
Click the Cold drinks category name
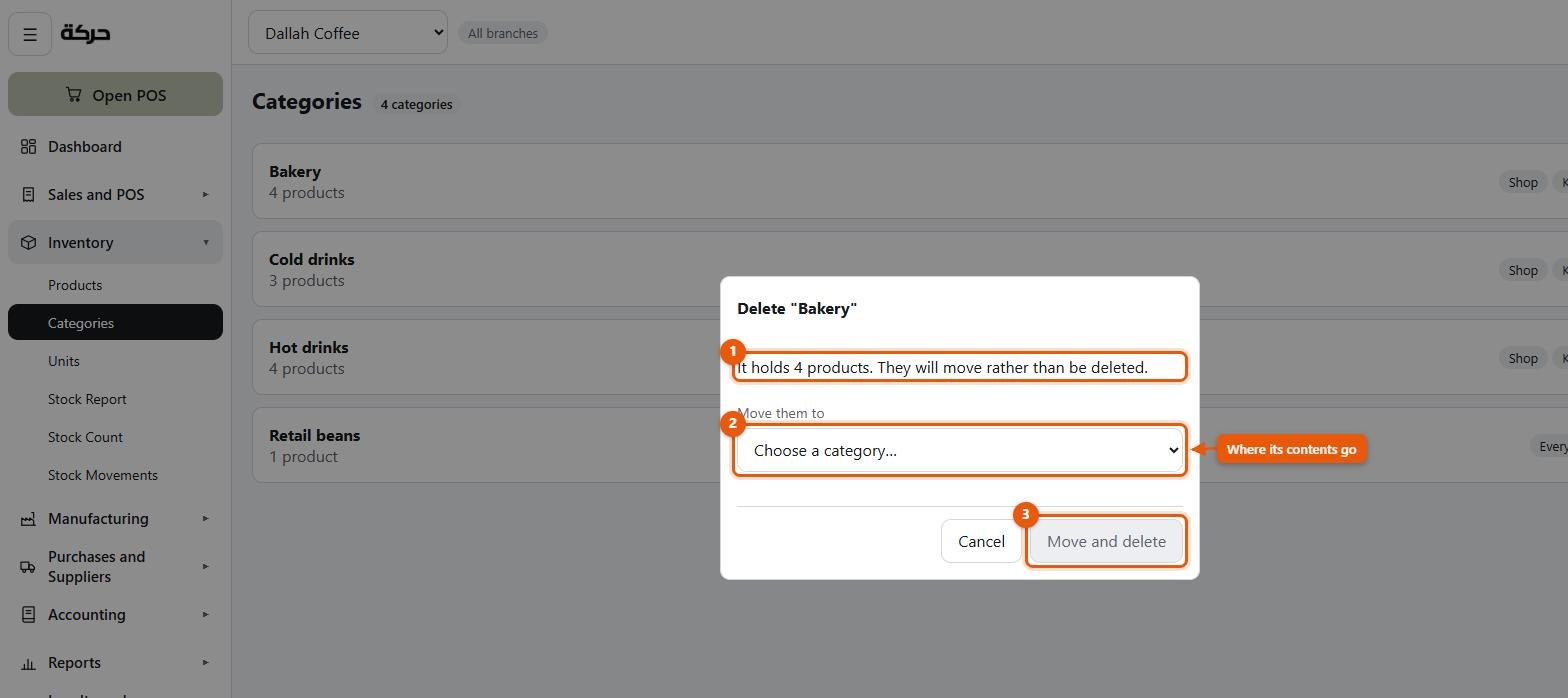[312, 260]
